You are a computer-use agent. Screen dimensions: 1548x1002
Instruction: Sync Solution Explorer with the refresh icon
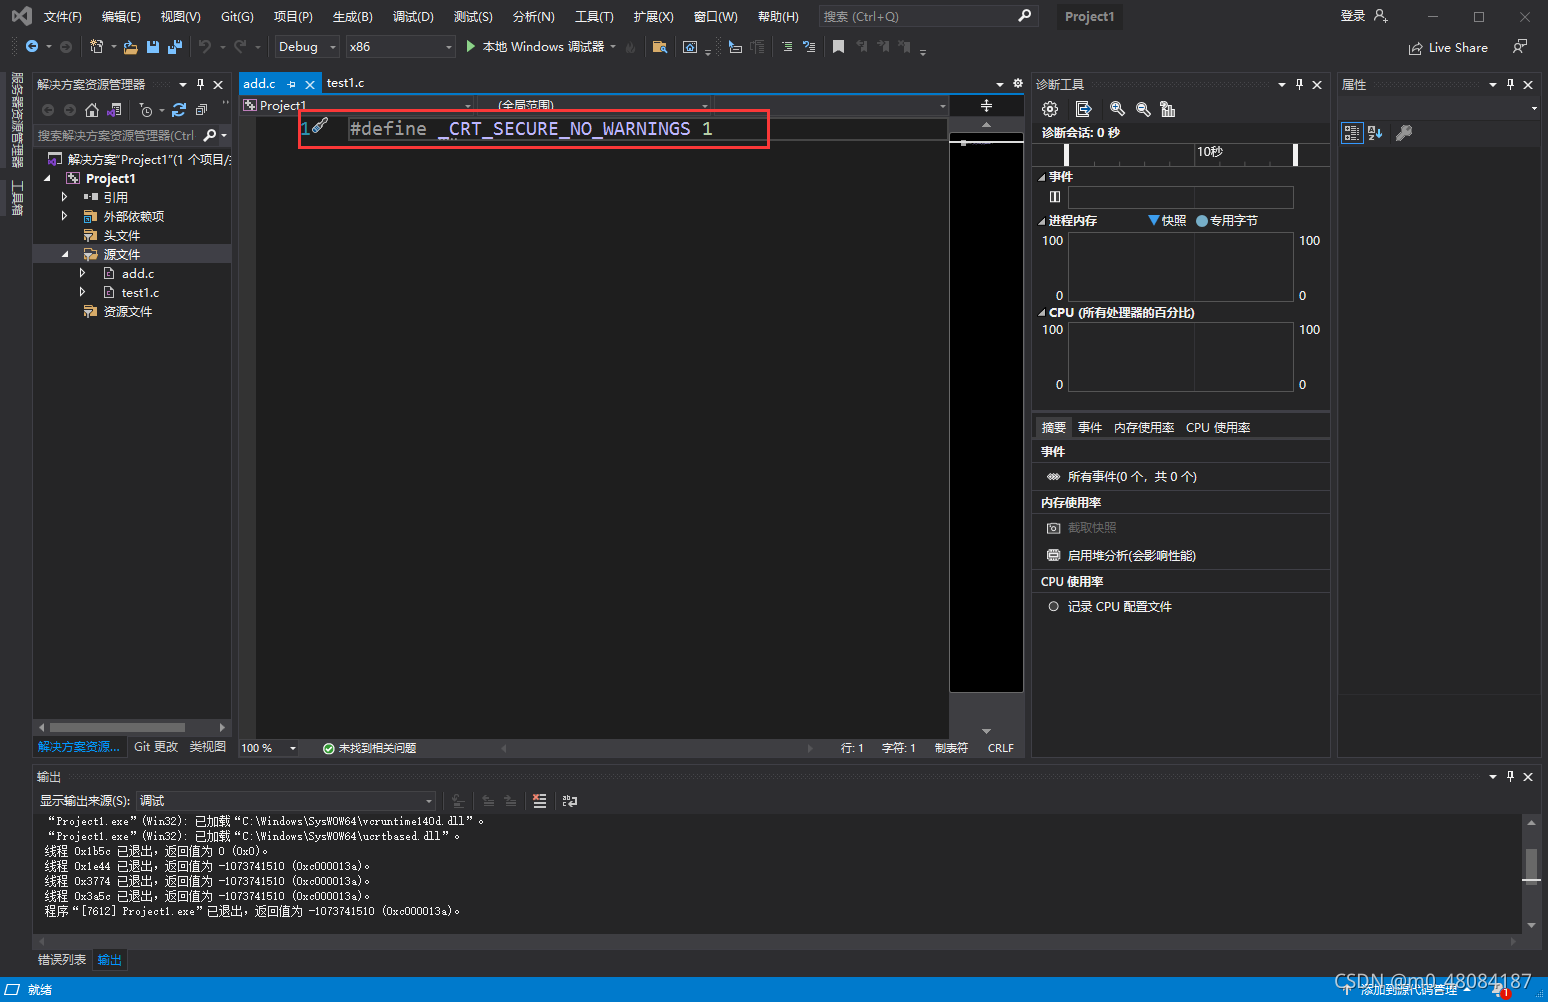pyautogui.click(x=179, y=110)
